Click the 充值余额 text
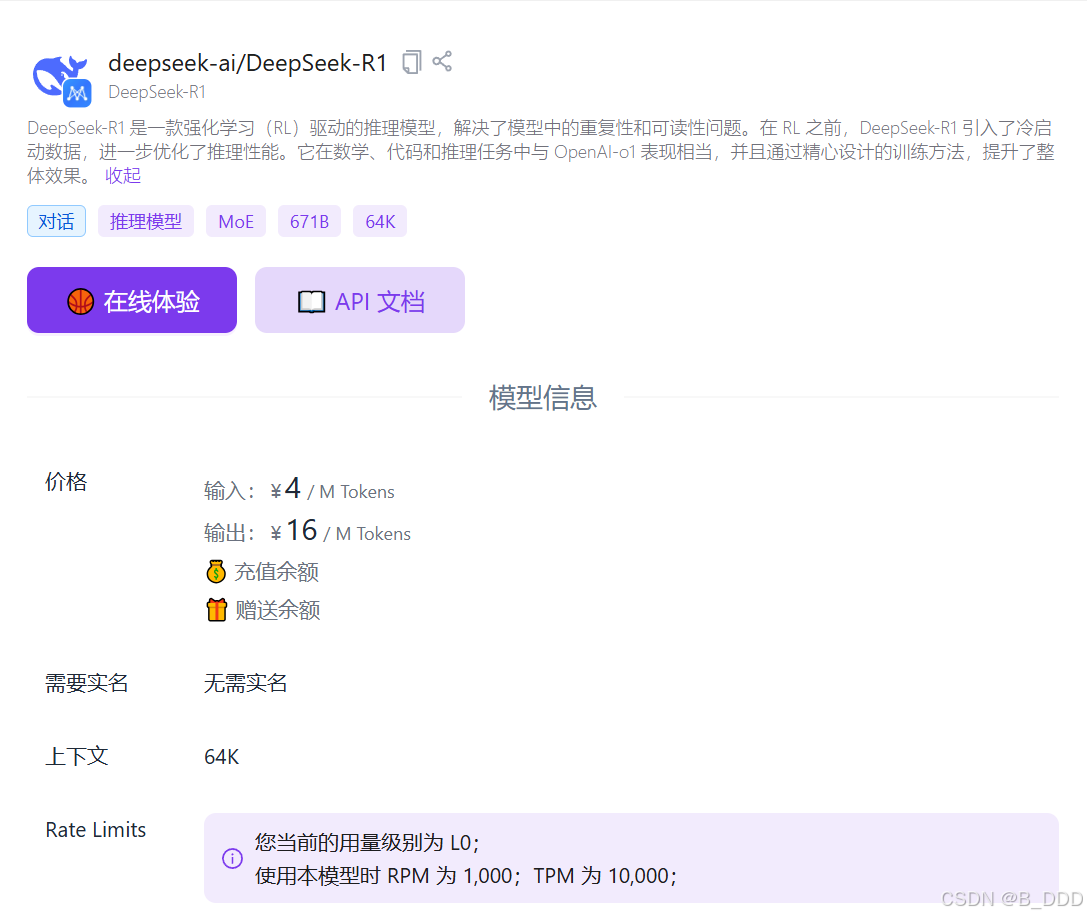 277,572
